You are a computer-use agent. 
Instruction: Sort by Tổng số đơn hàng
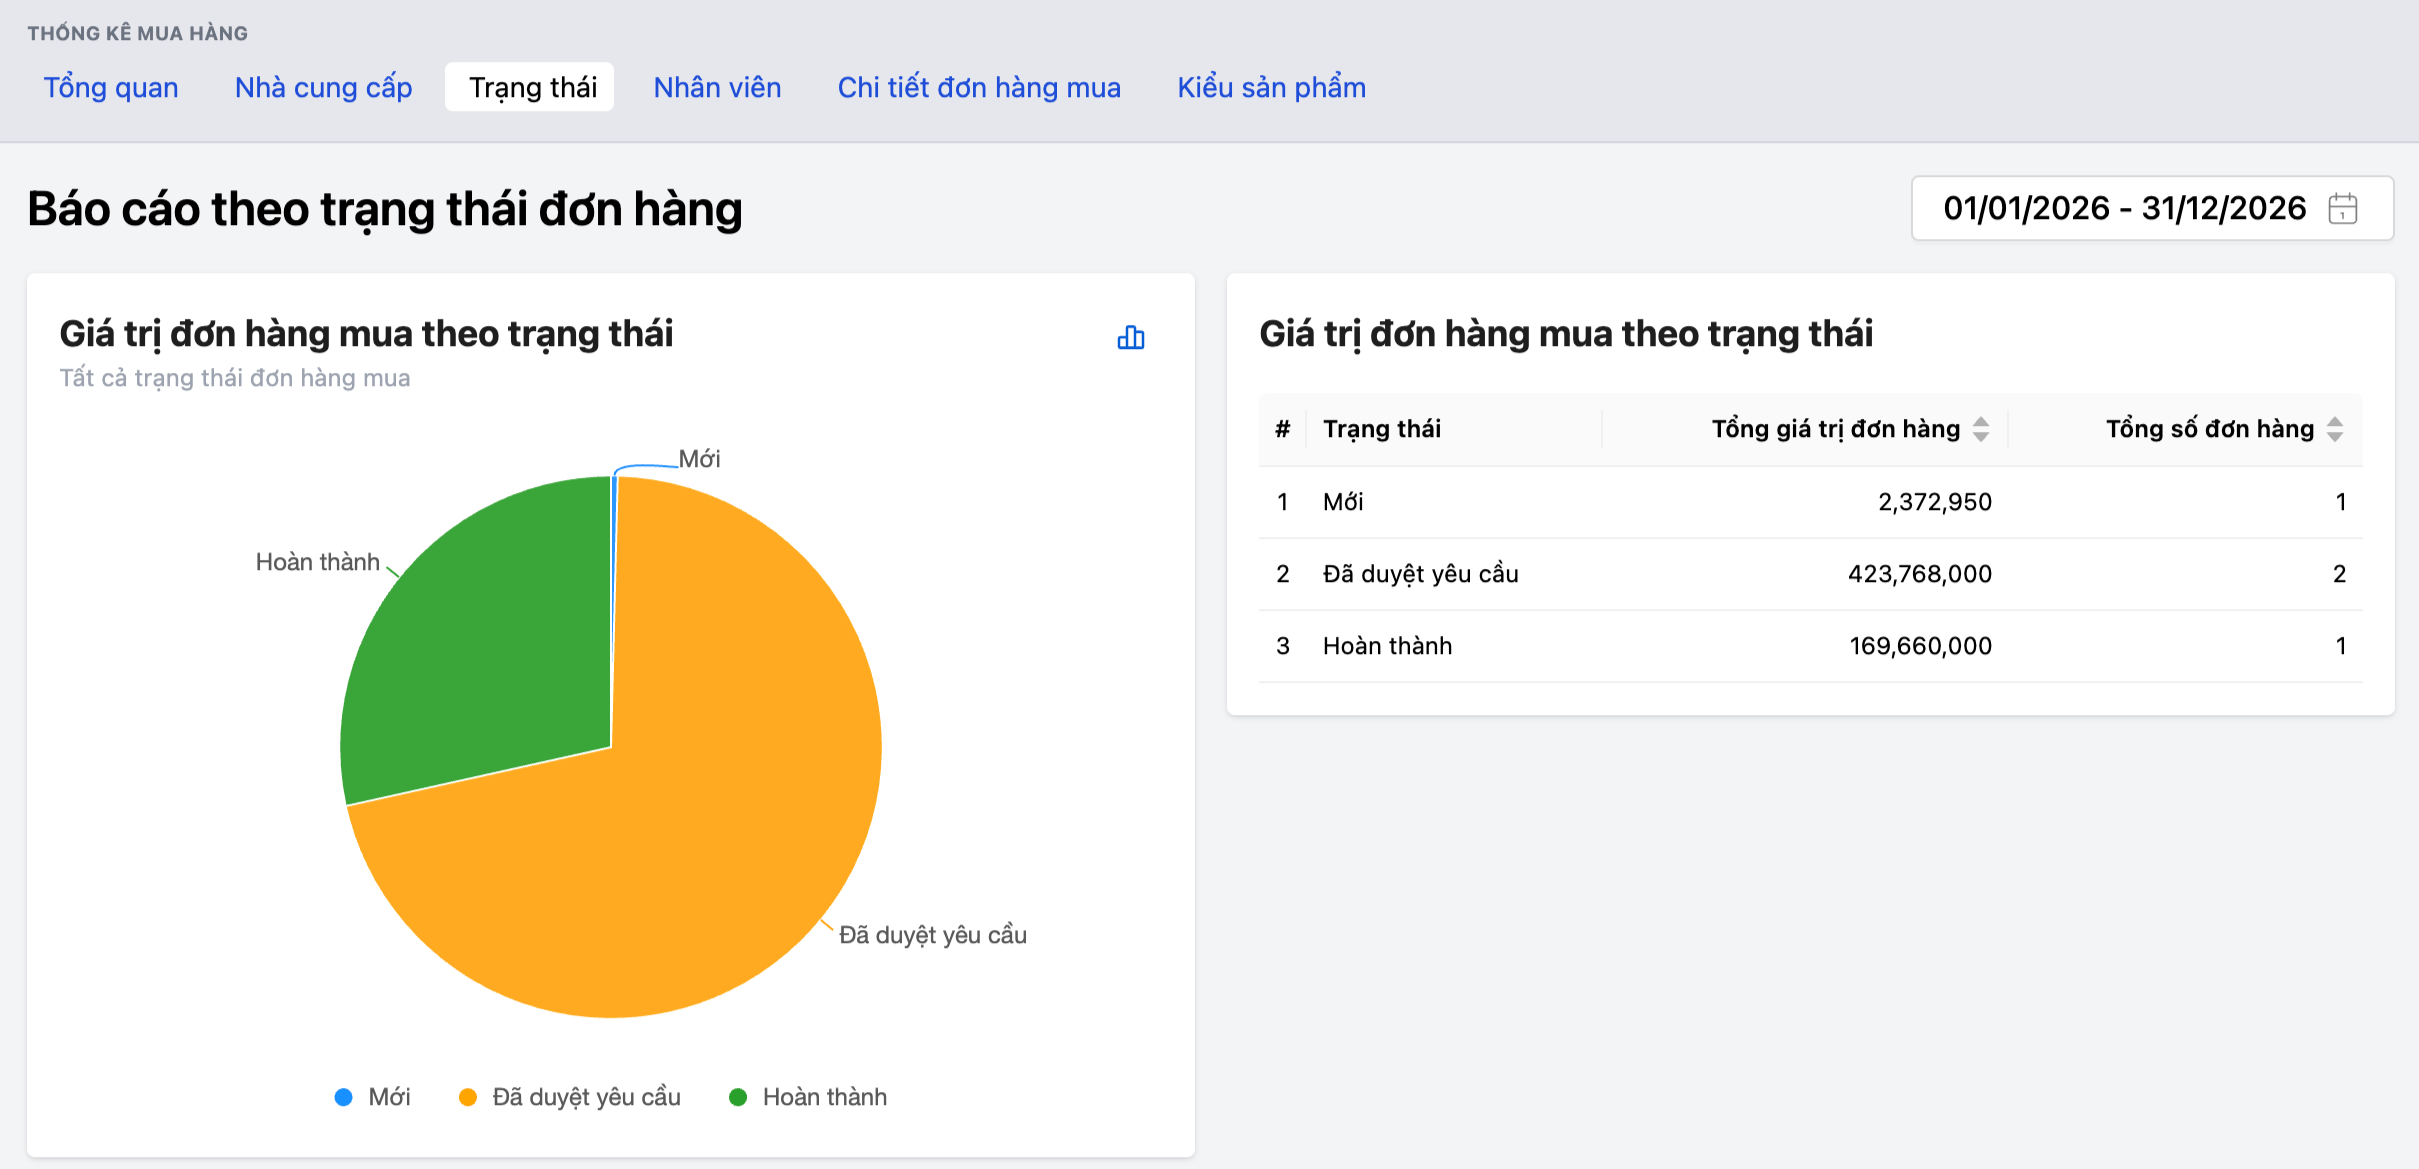tap(2334, 429)
